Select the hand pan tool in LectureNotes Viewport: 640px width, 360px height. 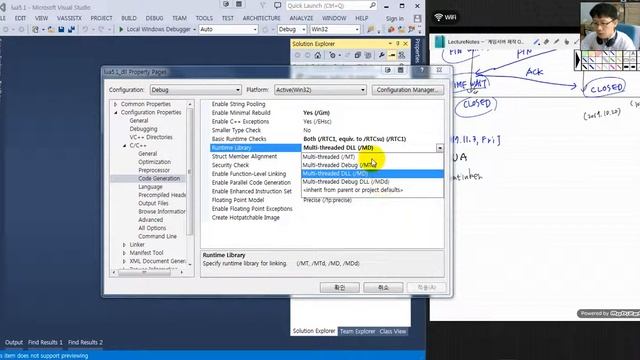pyautogui.click(x=567, y=42)
